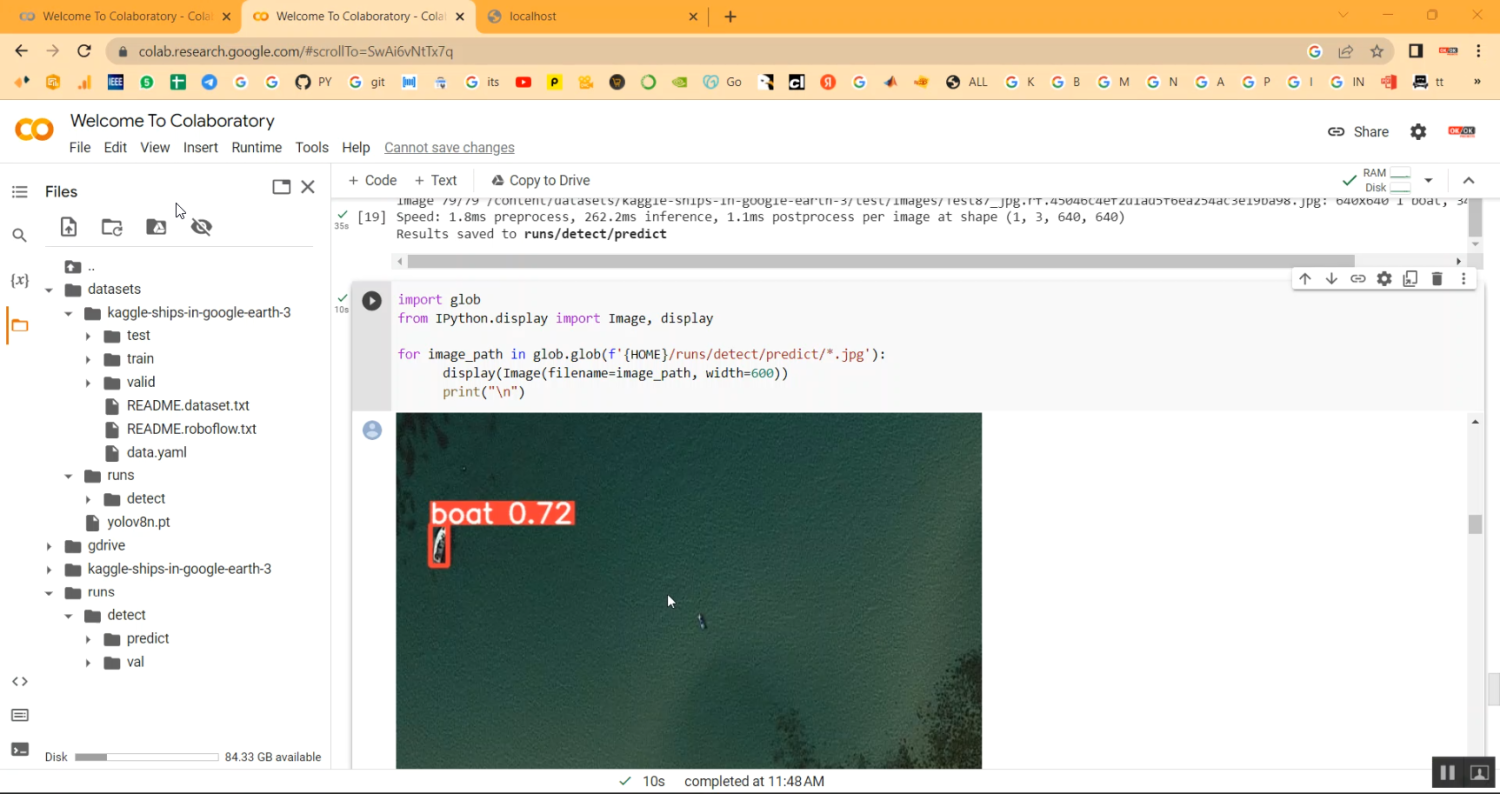Open the RAM and Disk dropdown arrow
1500x794 pixels.
point(1428,180)
